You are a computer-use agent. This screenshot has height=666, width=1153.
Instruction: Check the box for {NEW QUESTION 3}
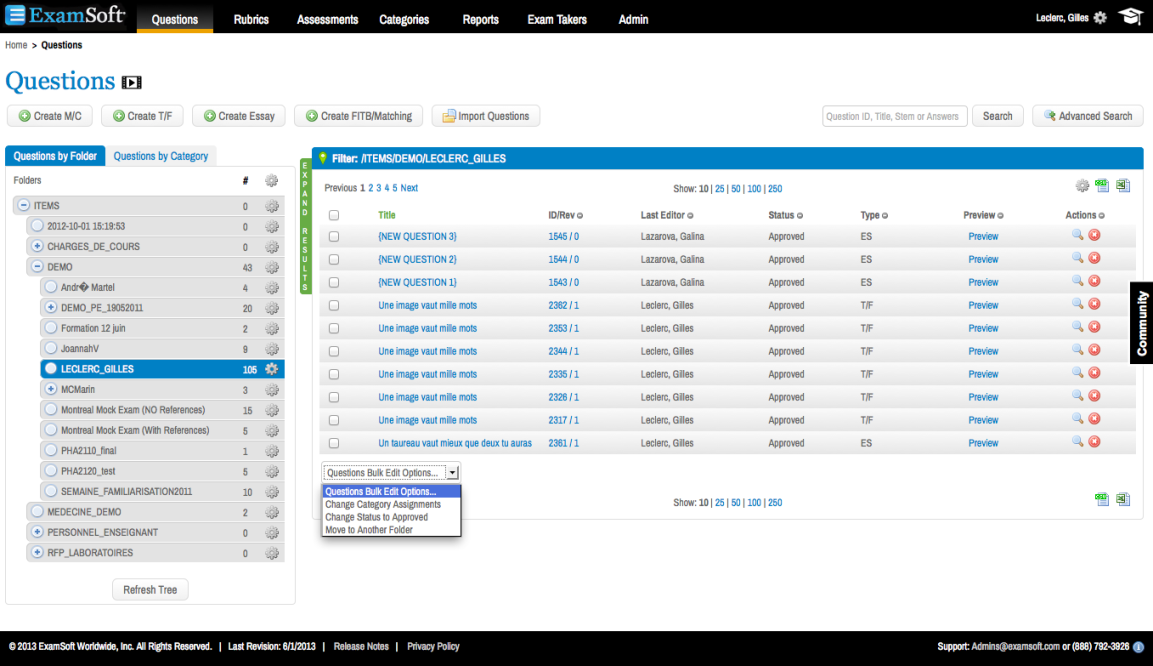click(334, 237)
